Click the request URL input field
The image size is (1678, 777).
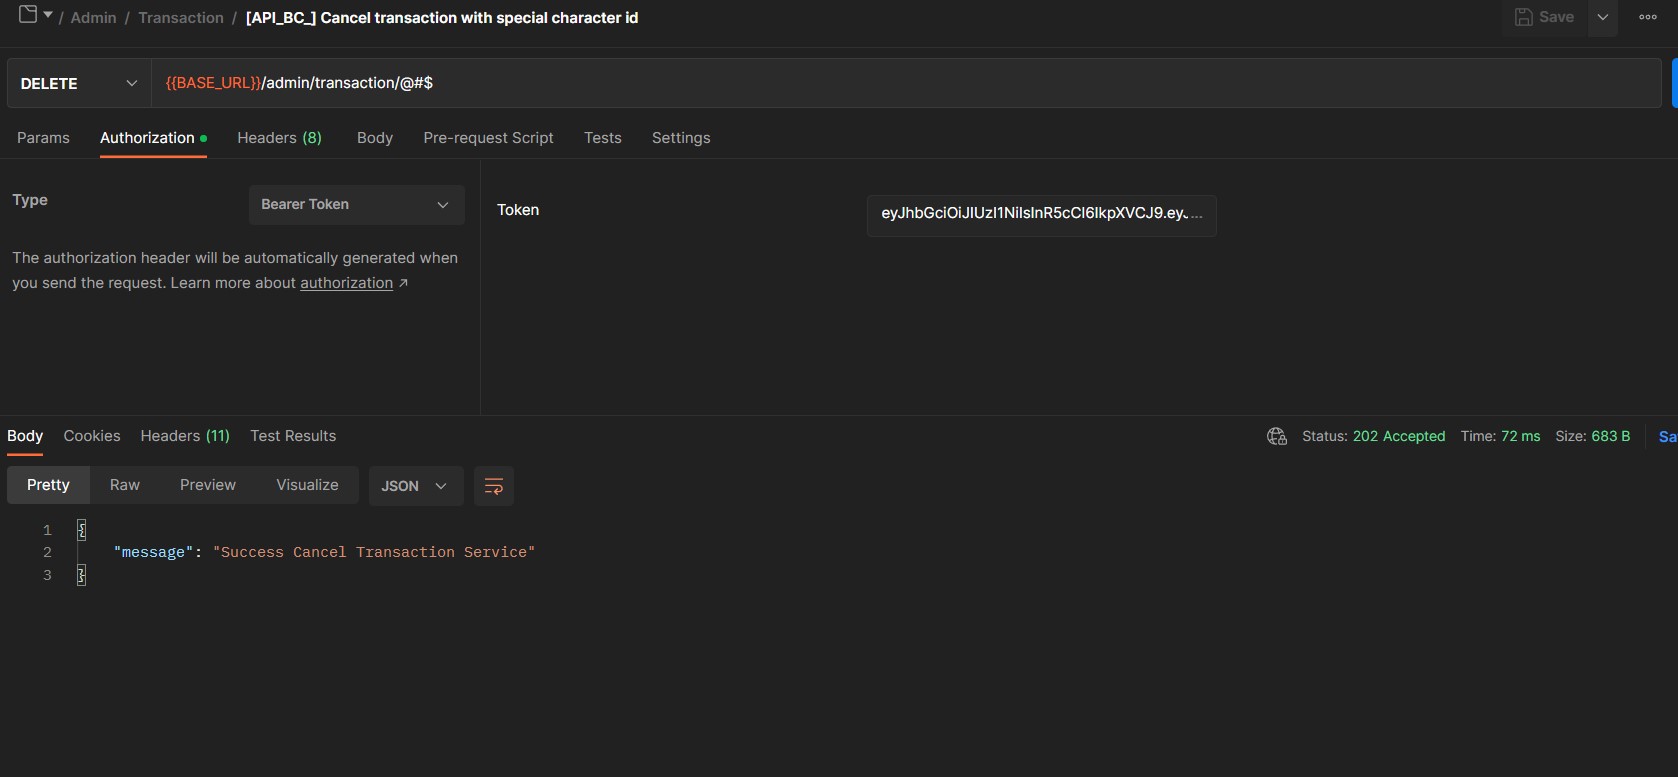(x=906, y=83)
